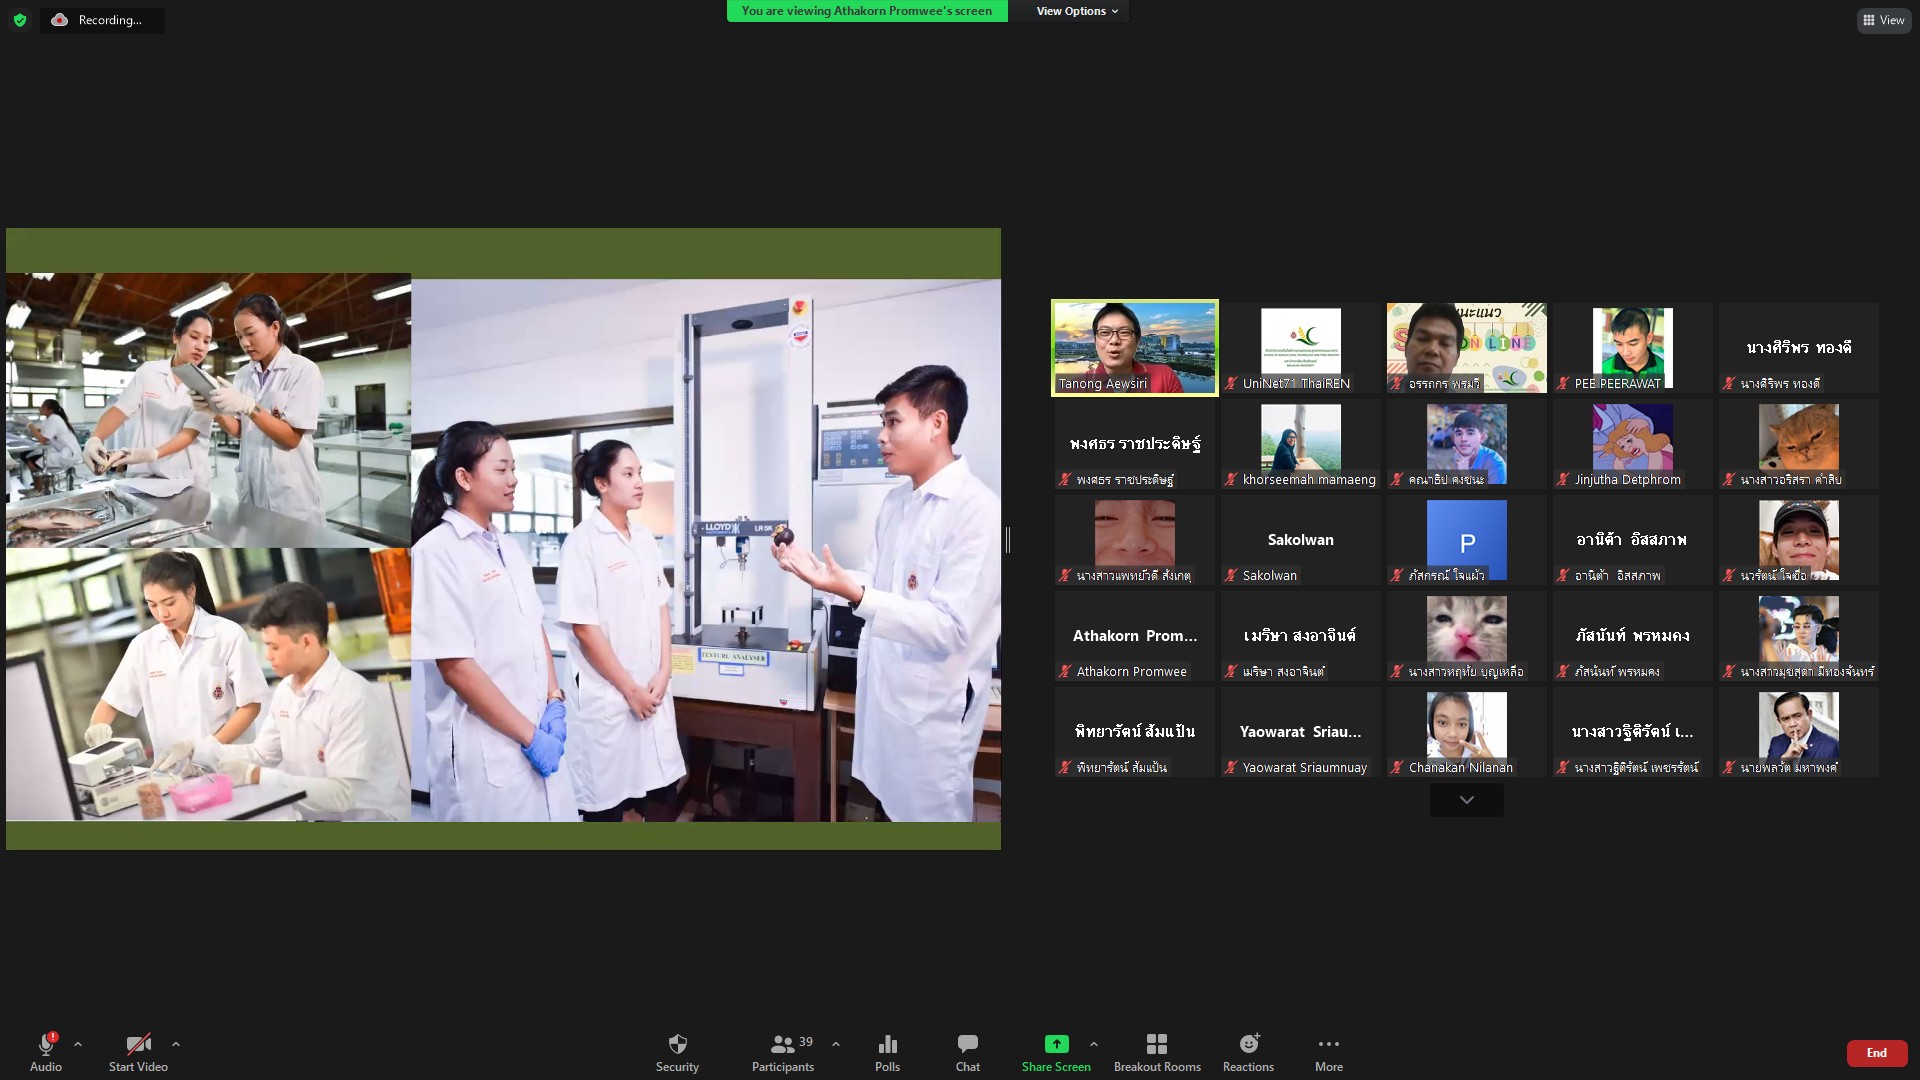1920x1080 pixels.
Task: Click the red End meeting button
Action: point(1876,1053)
